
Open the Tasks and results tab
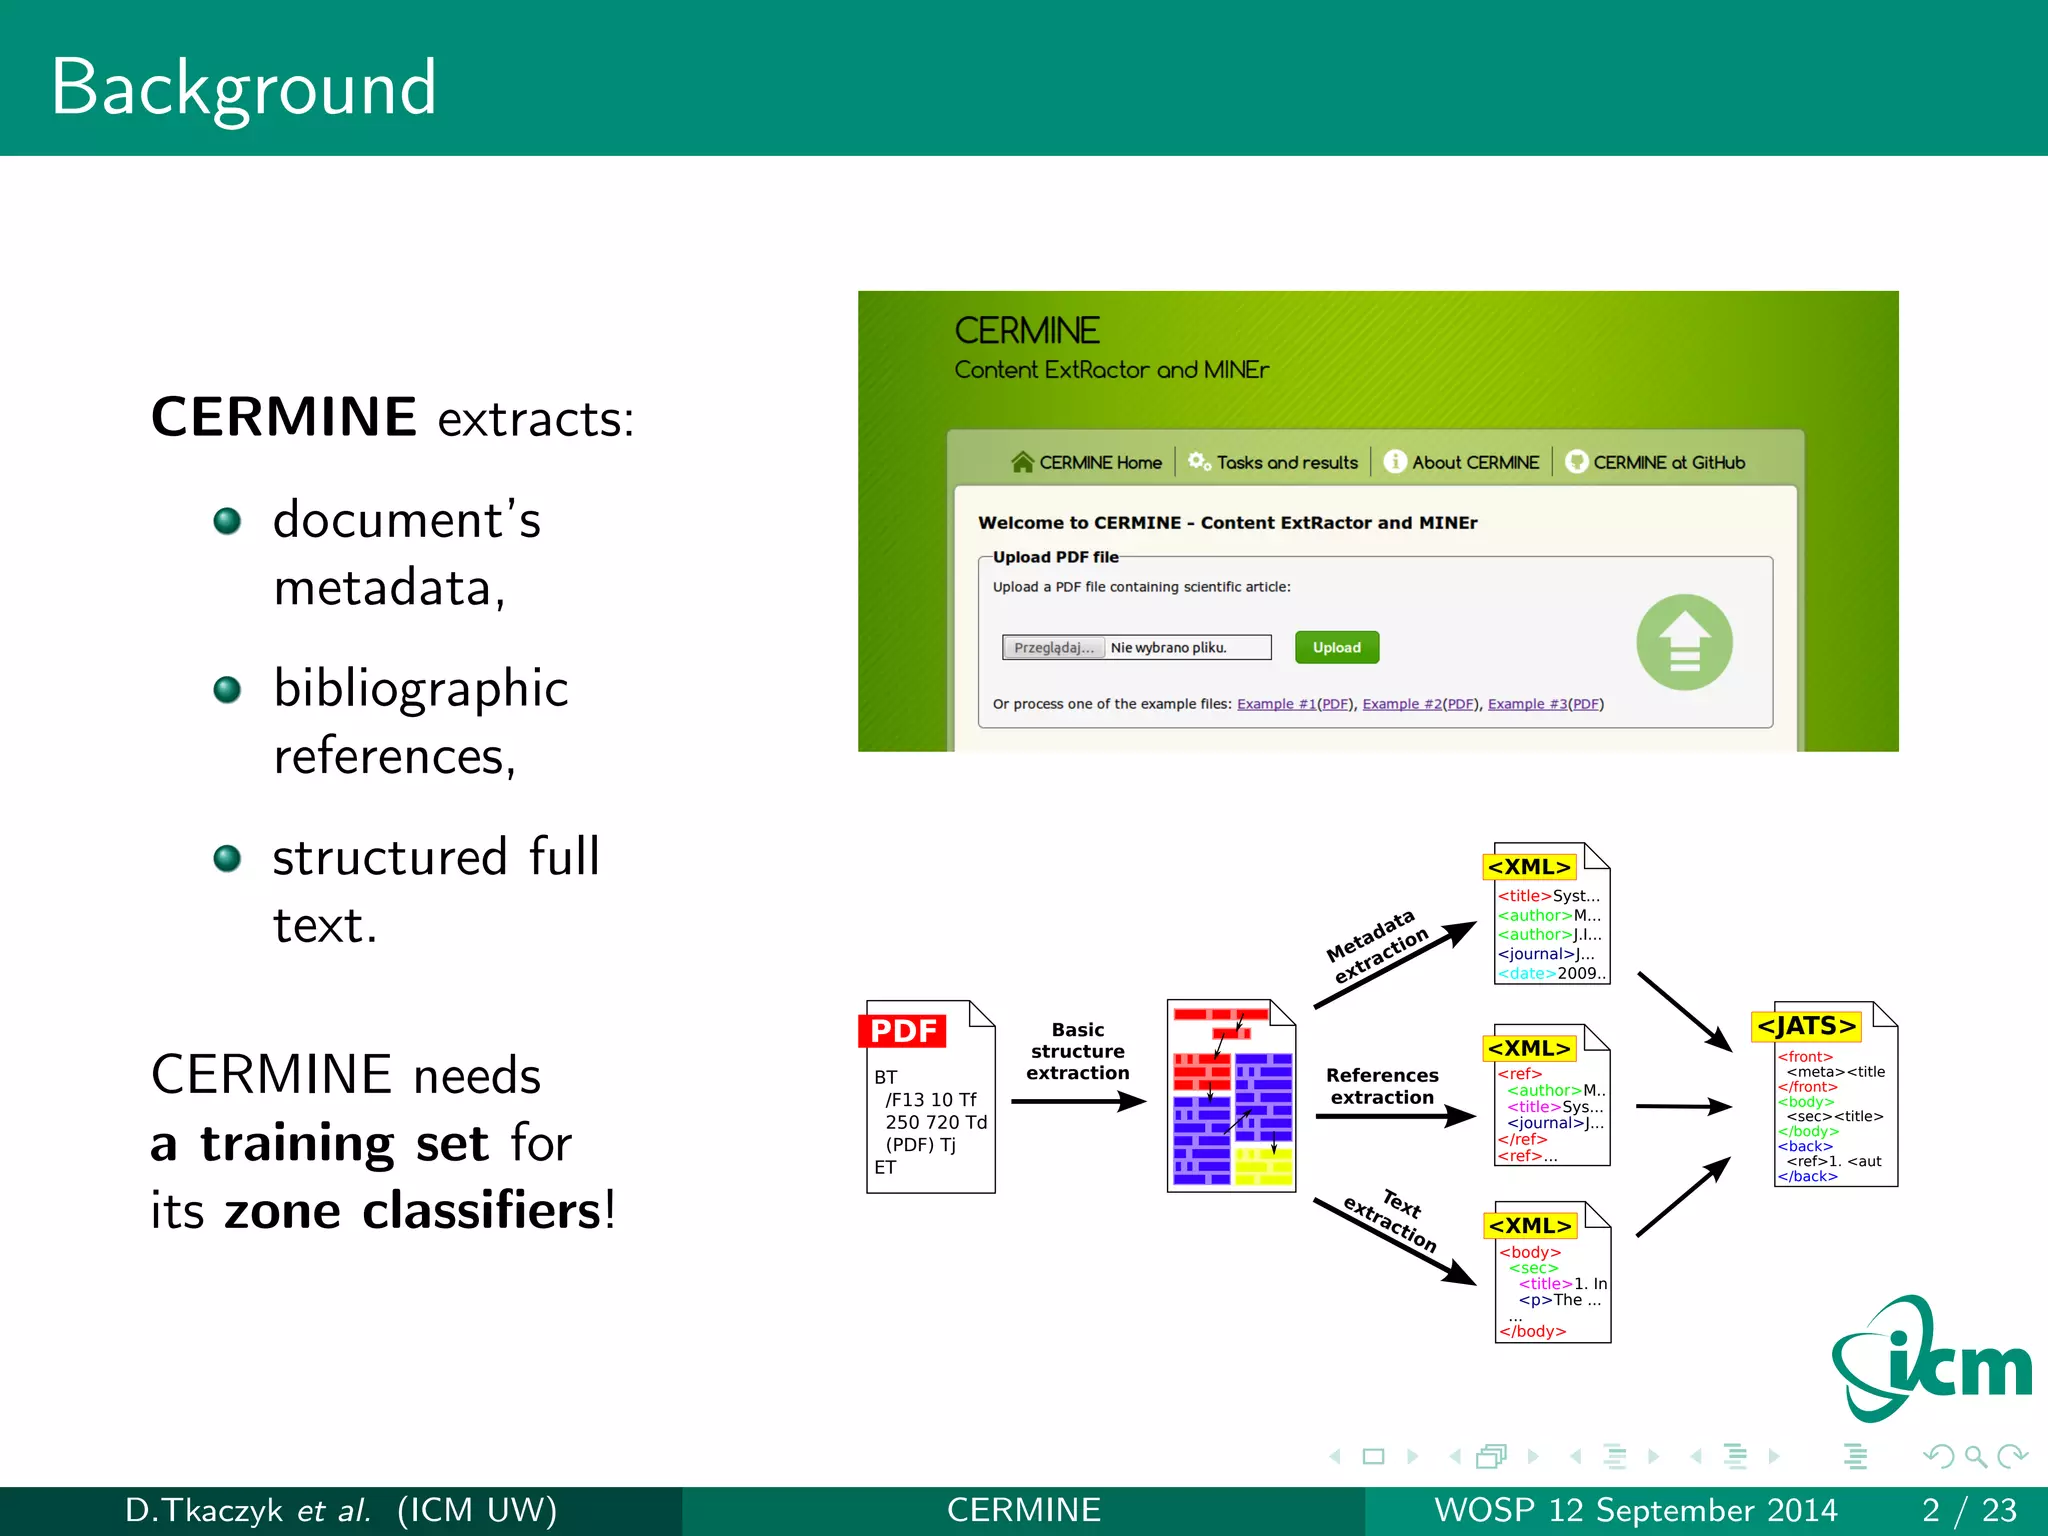[1274, 462]
